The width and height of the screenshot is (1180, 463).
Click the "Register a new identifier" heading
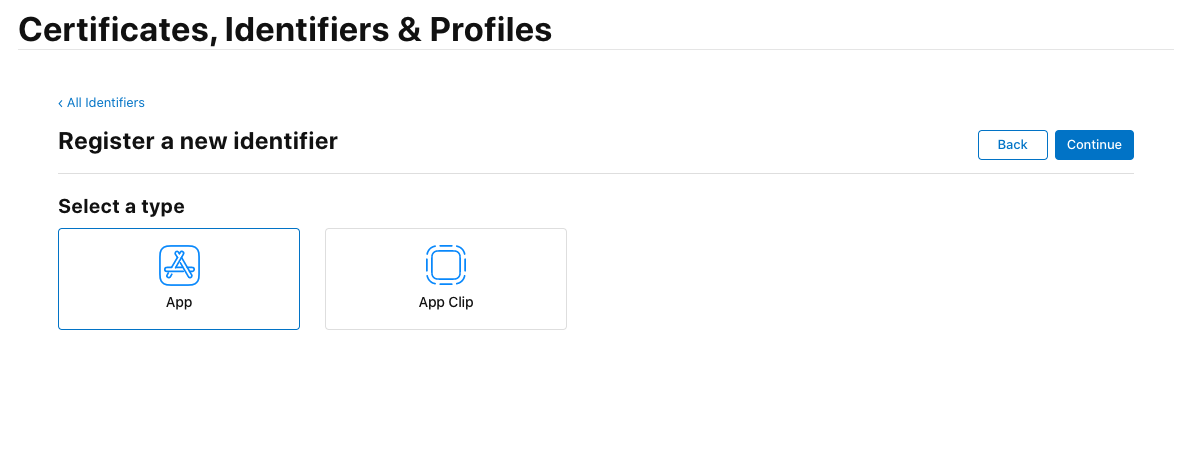198,142
